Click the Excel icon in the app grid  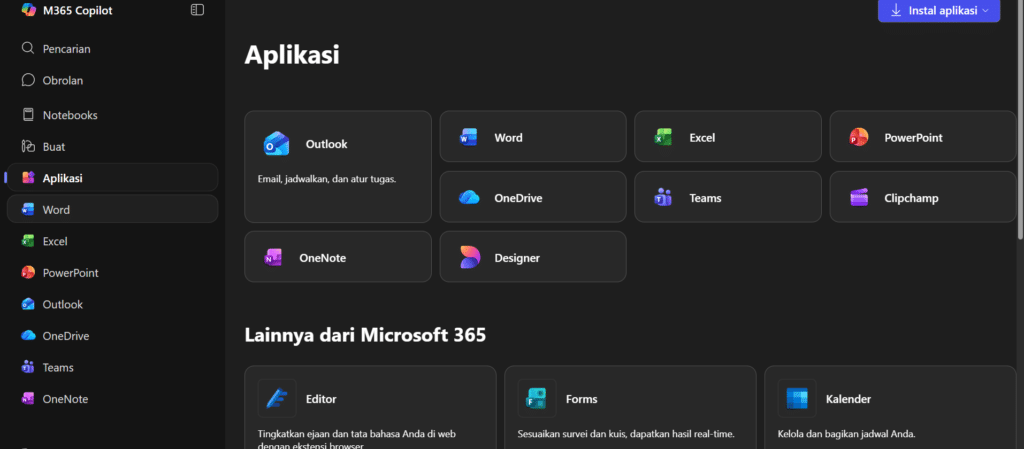click(x=664, y=137)
